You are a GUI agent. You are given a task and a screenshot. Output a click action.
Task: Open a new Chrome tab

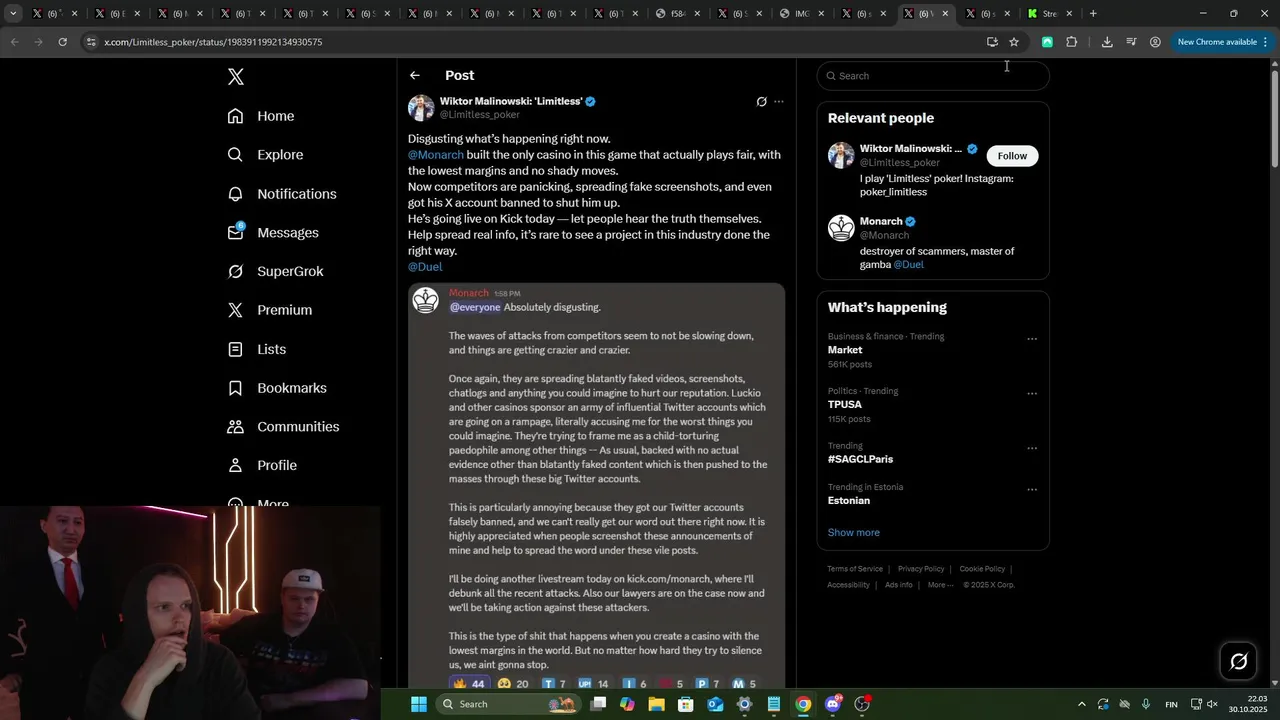[1093, 14]
